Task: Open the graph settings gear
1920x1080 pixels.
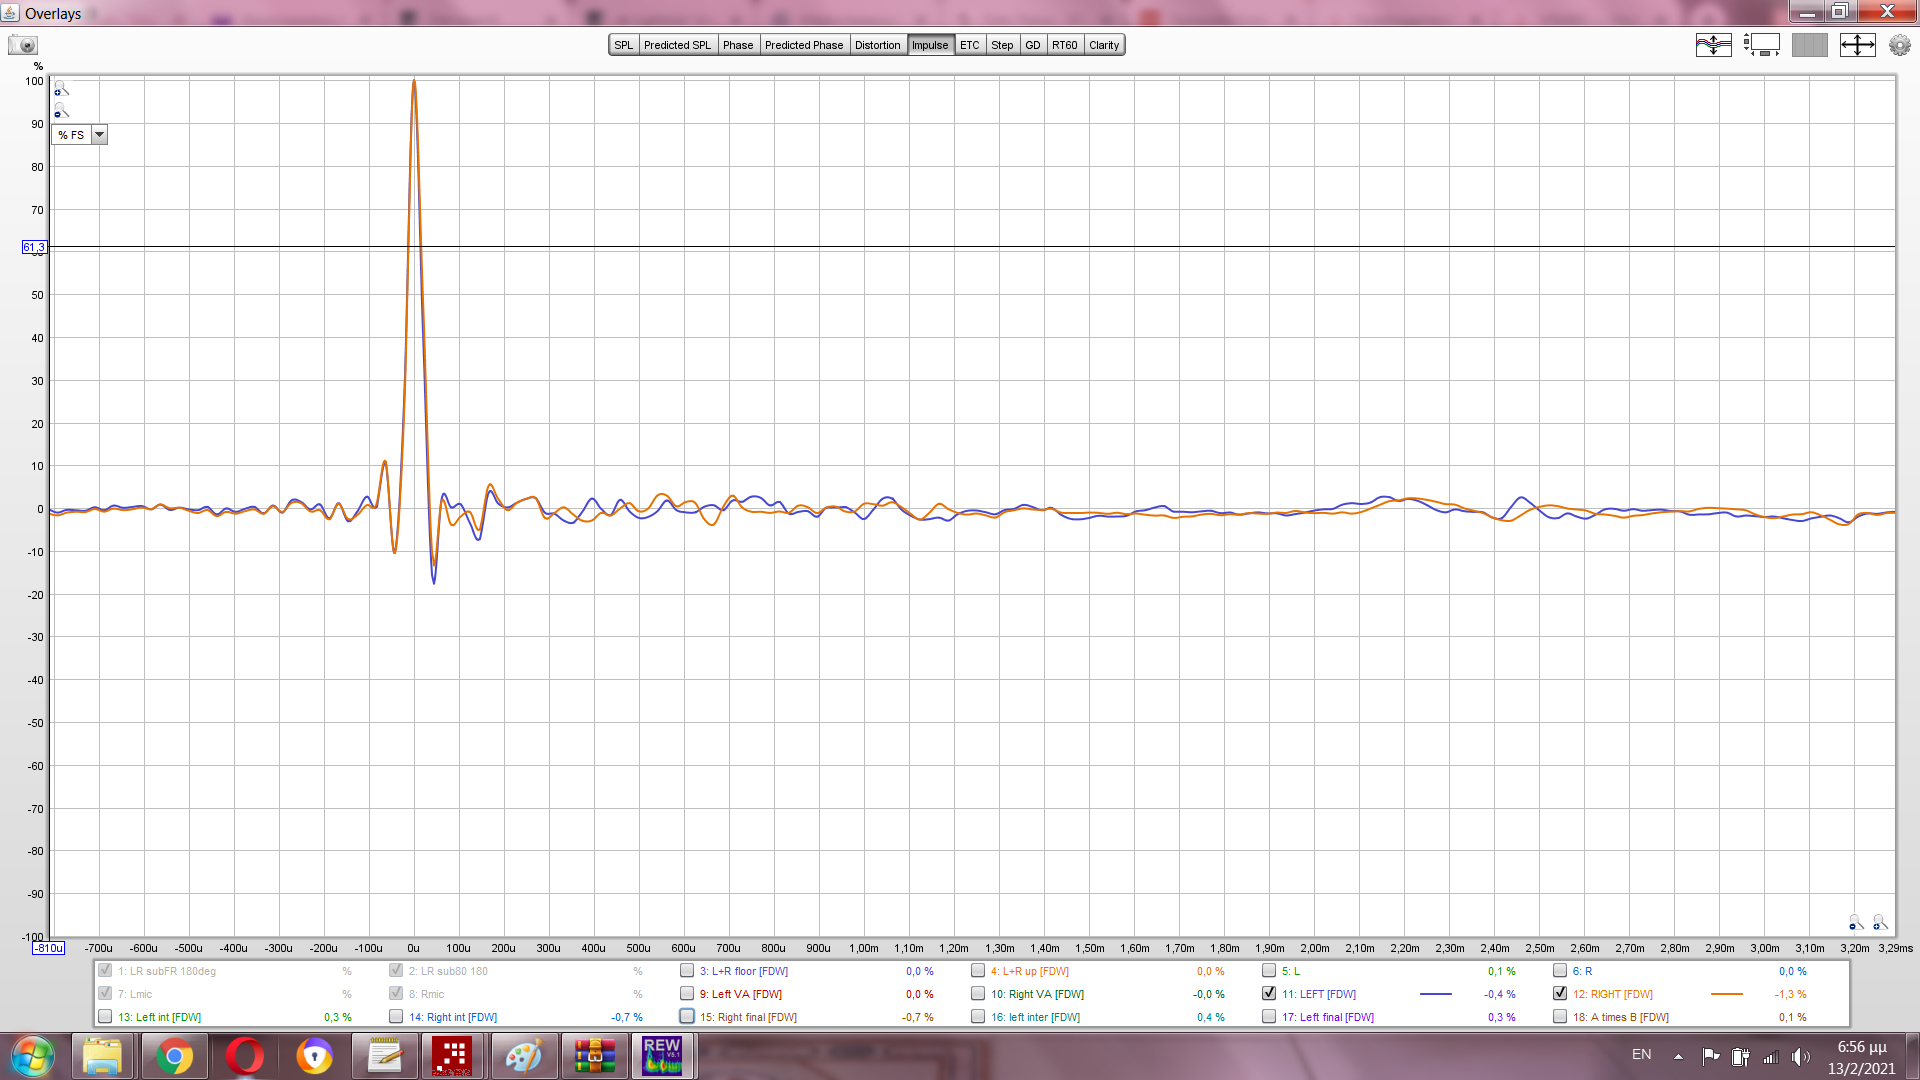Action: (1899, 45)
